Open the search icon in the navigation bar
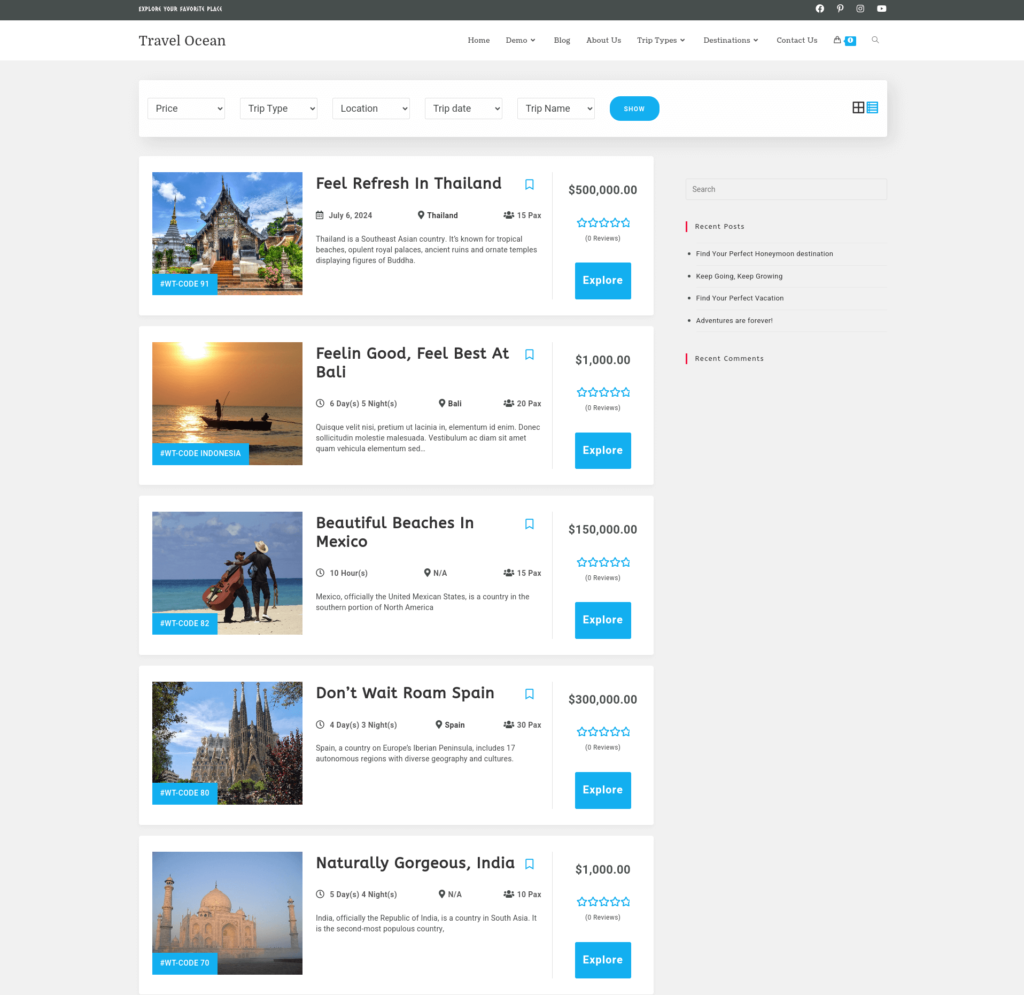This screenshot has width=1024, height=995. coord(875,40)
